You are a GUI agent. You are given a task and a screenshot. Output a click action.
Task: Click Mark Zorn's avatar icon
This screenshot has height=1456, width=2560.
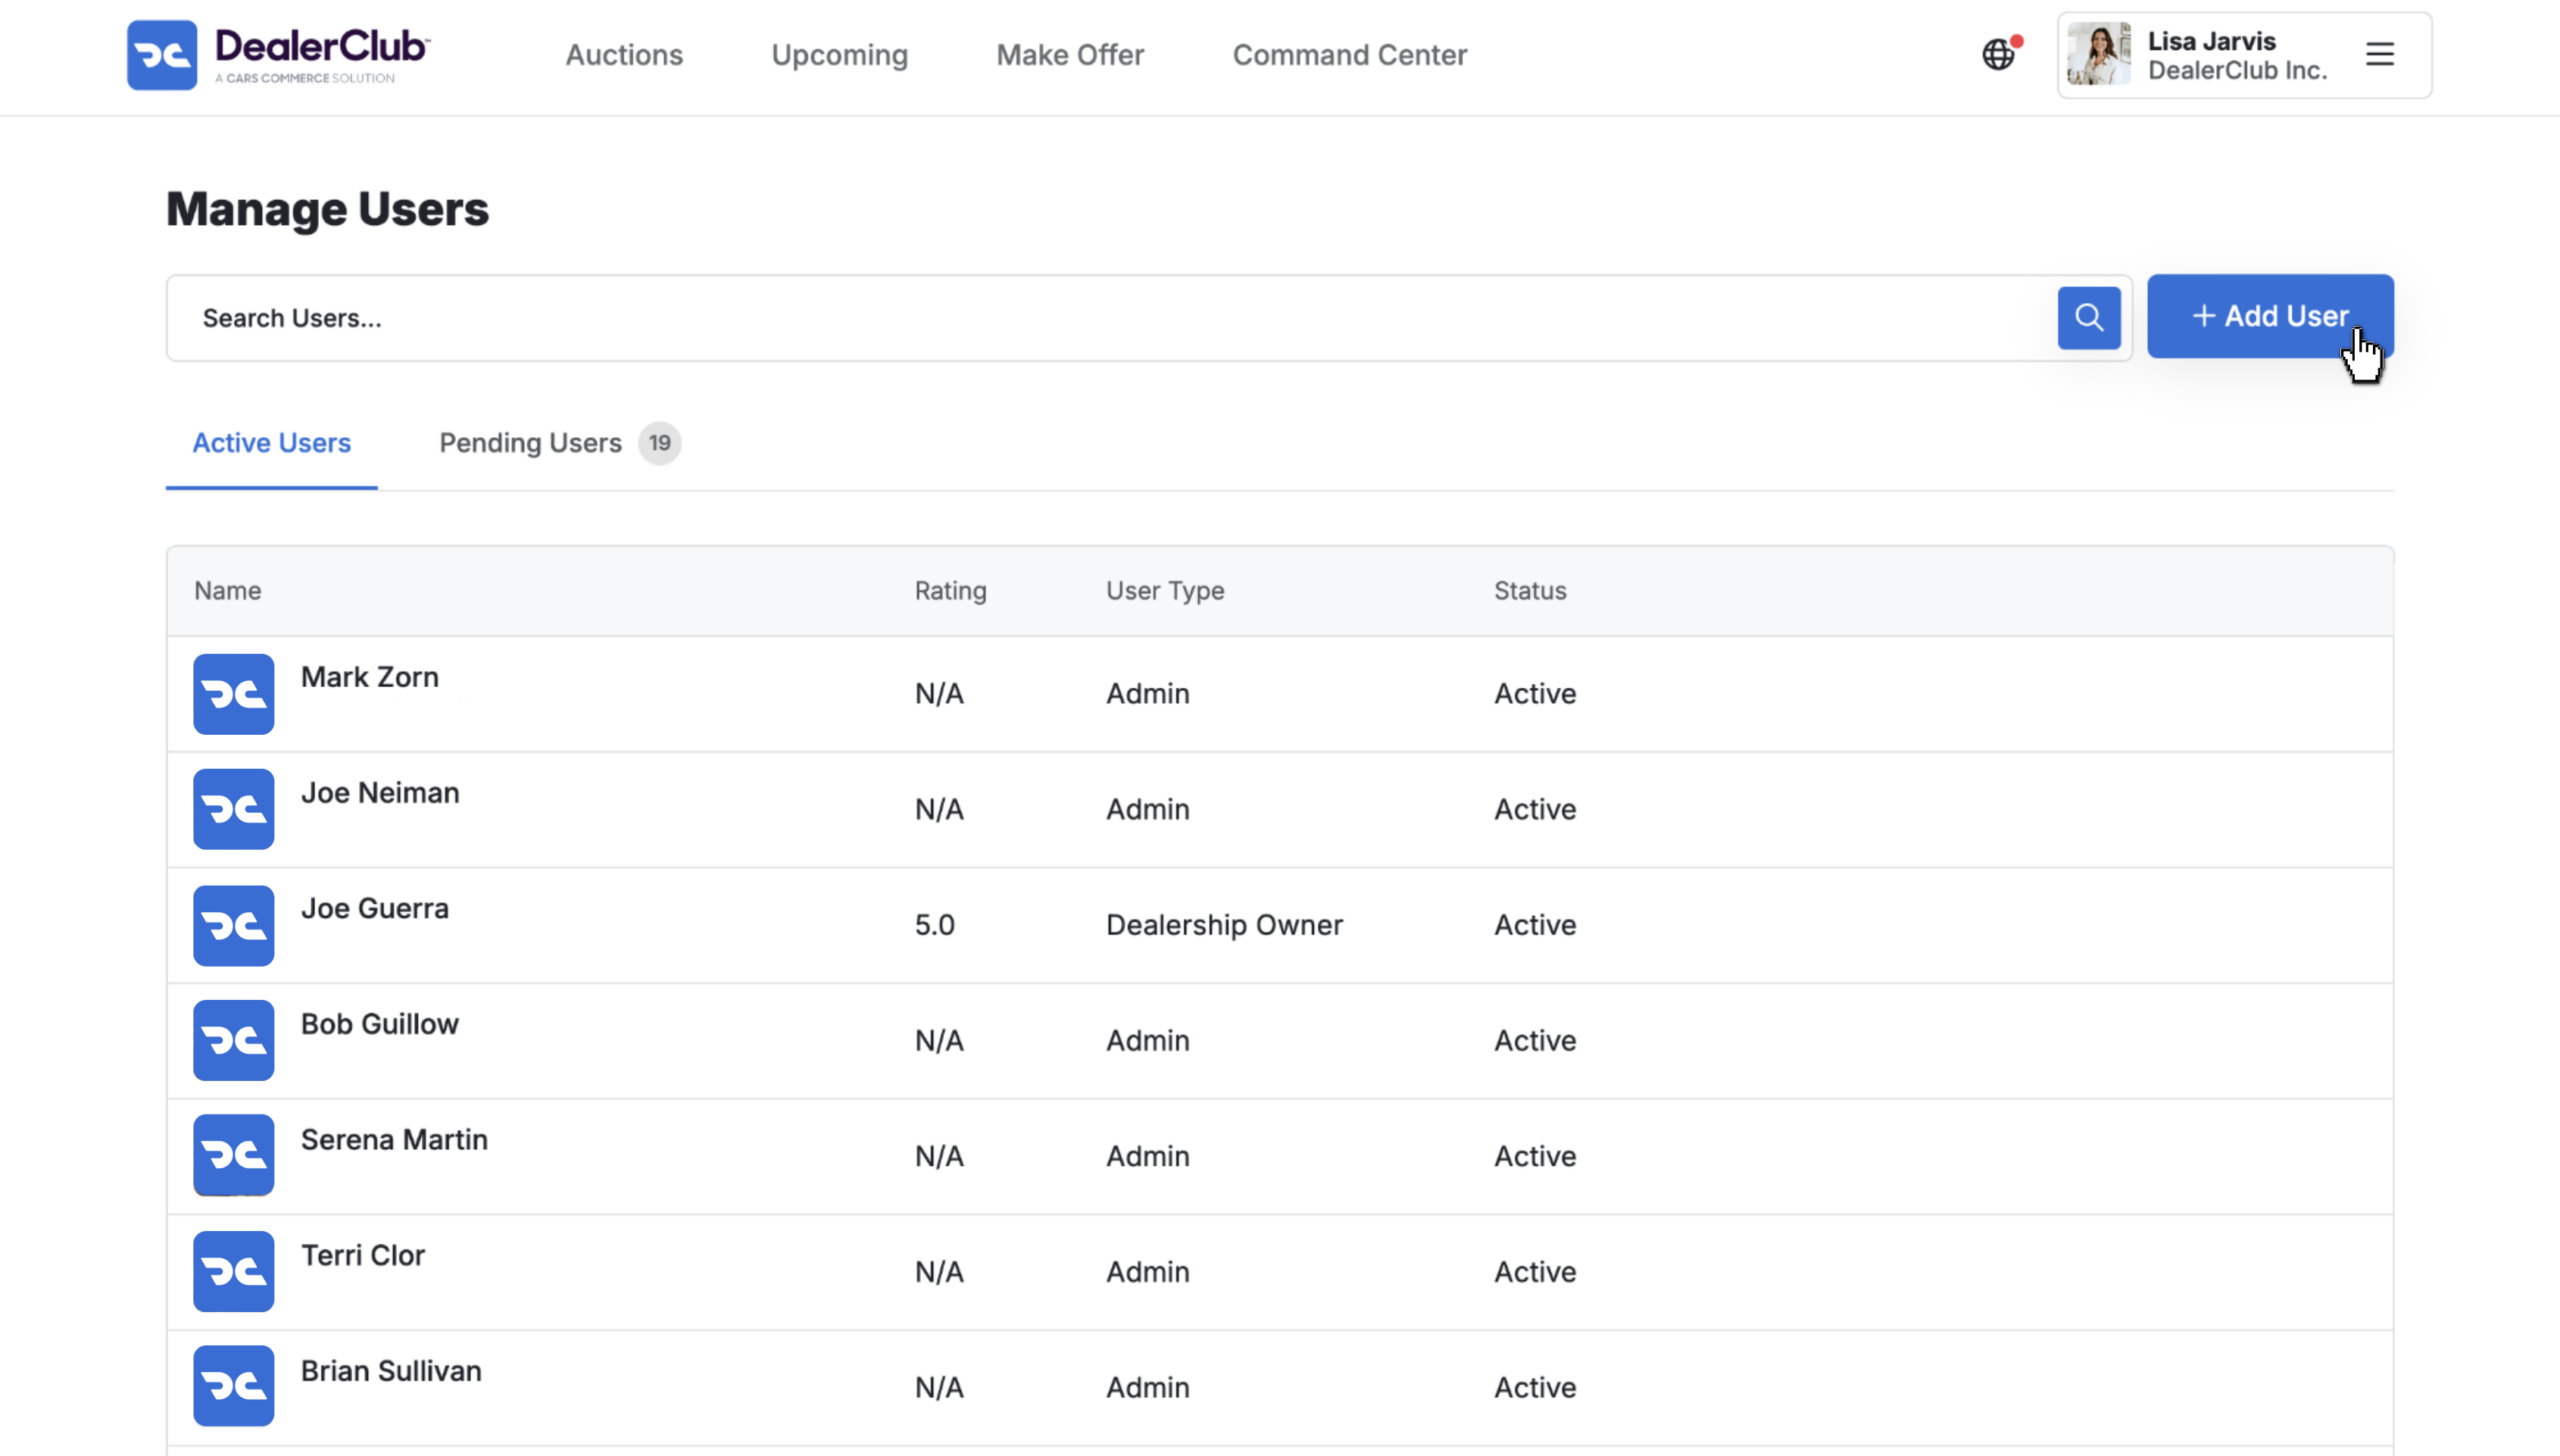tap(234, 694)
